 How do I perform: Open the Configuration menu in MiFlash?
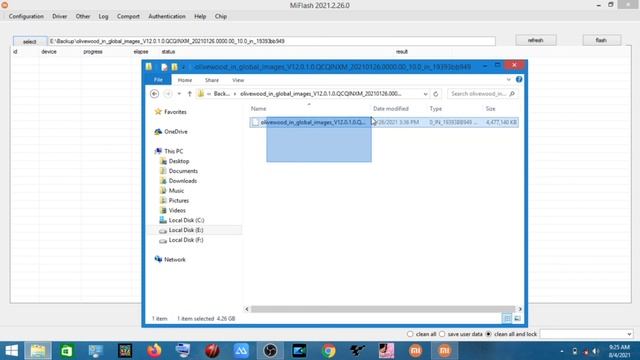tap(26, 16)
